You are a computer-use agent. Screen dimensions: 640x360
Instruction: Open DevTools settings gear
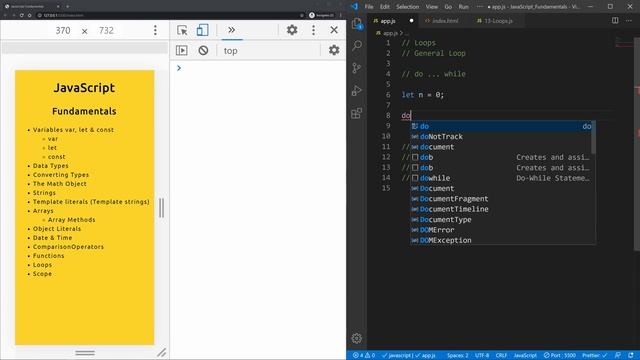pos(292,30)
